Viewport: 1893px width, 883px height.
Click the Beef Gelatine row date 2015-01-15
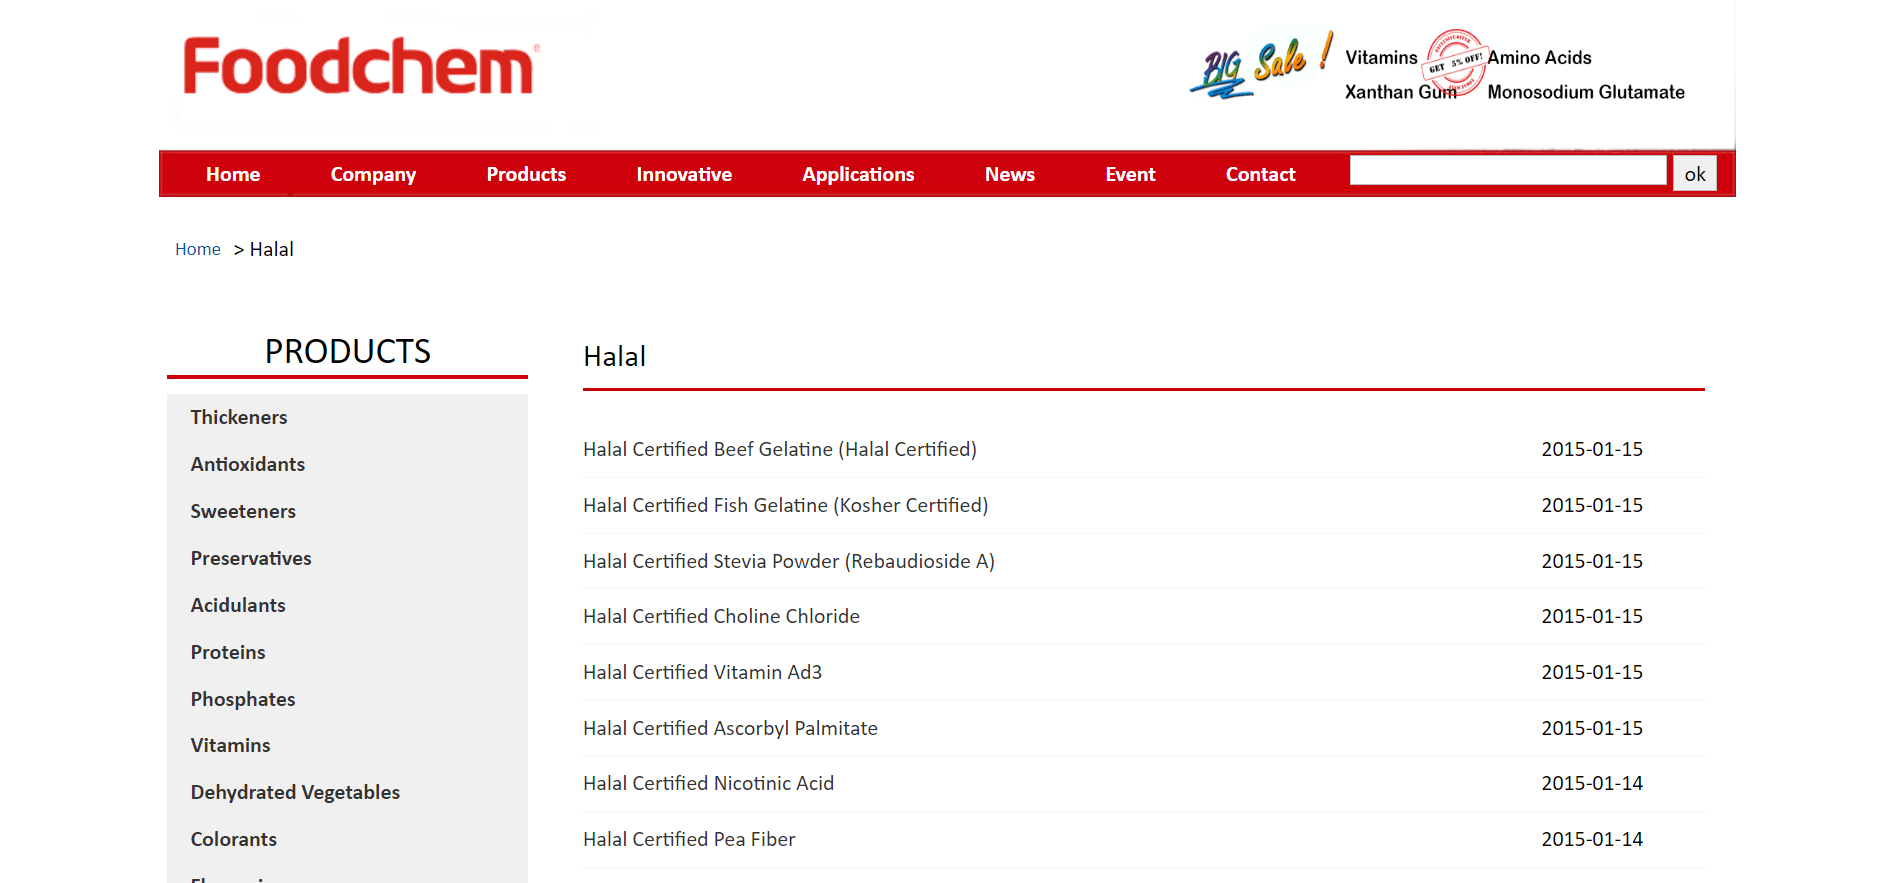1592,449
